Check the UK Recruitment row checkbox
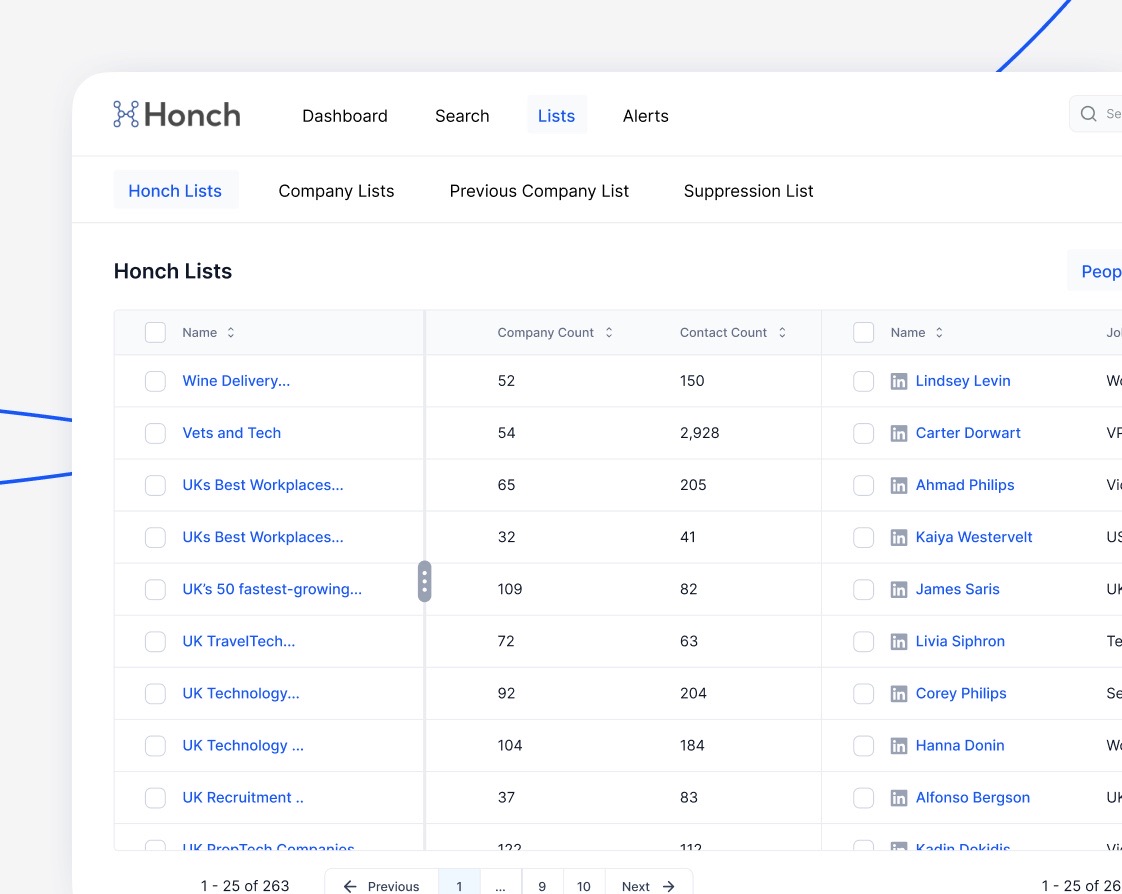The height and width of the screenshot is (894, 1122). [x=155, y=797]
